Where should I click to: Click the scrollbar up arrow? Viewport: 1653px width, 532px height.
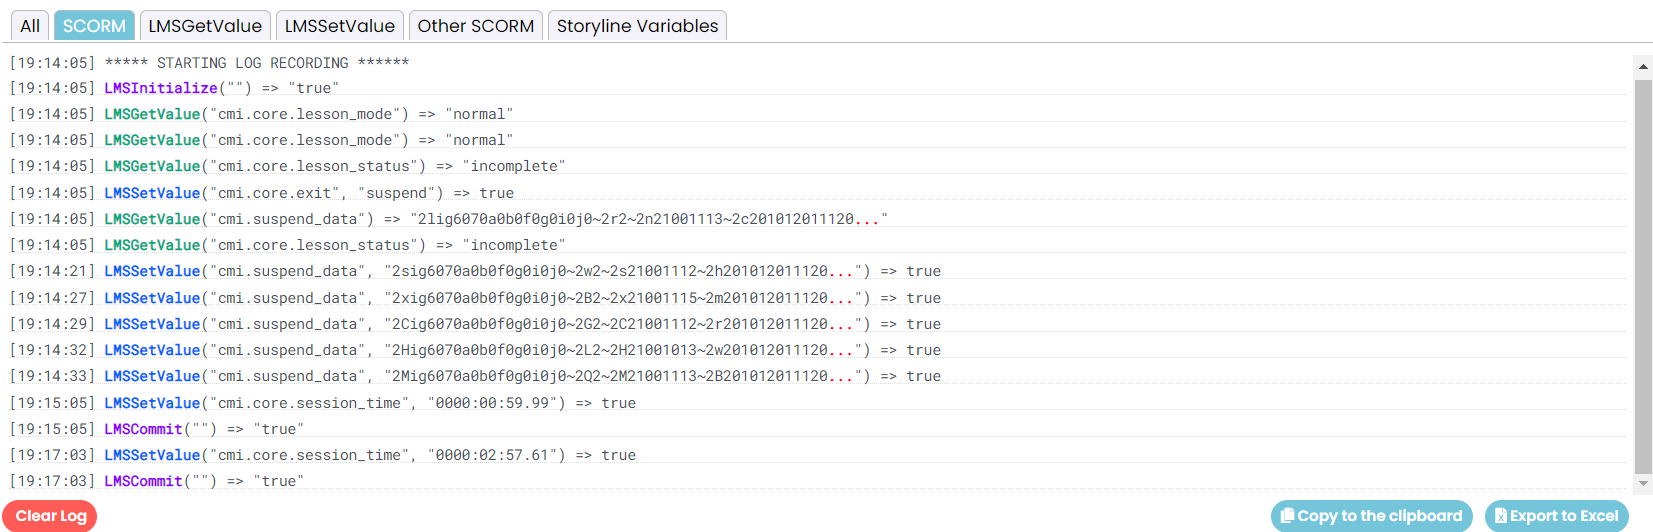click(1643, 67)
